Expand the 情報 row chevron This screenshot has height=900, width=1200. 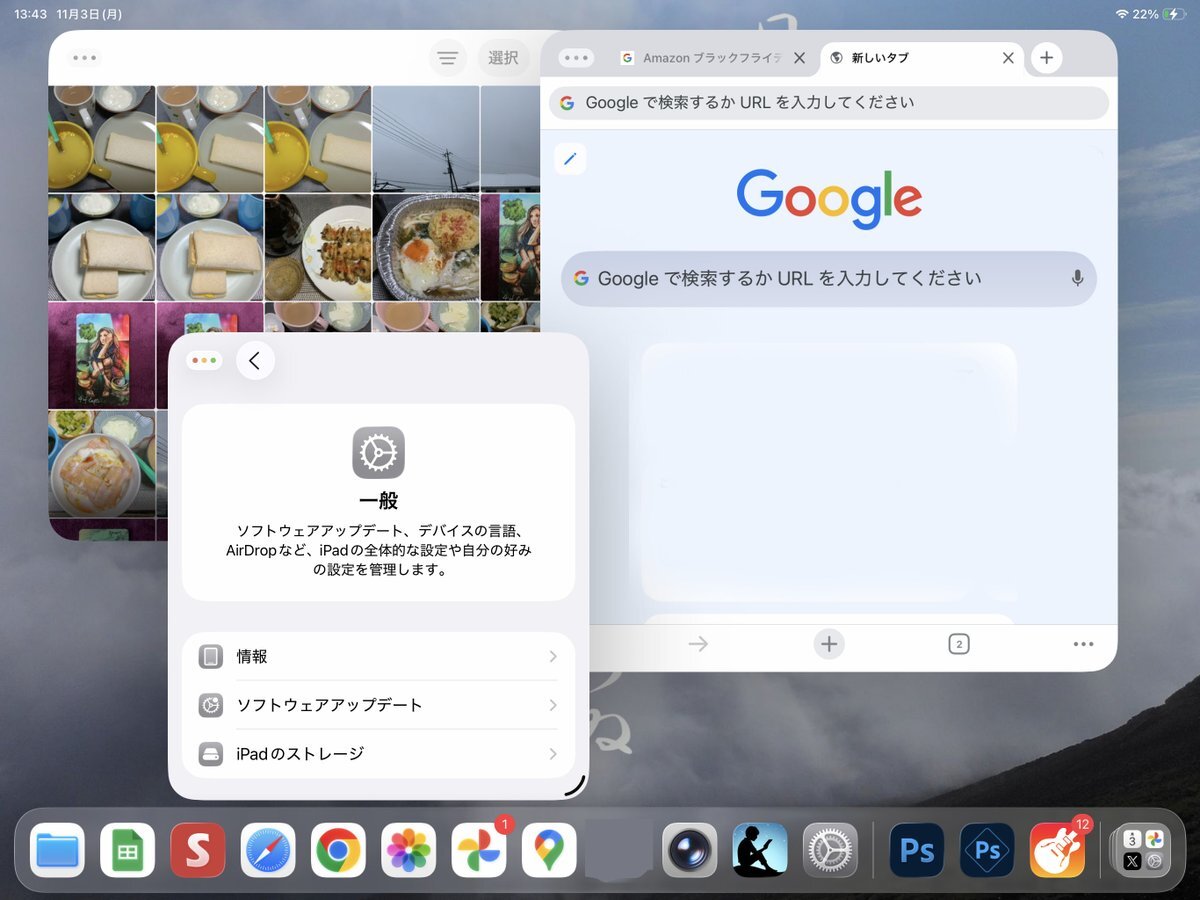pos(553,657)
